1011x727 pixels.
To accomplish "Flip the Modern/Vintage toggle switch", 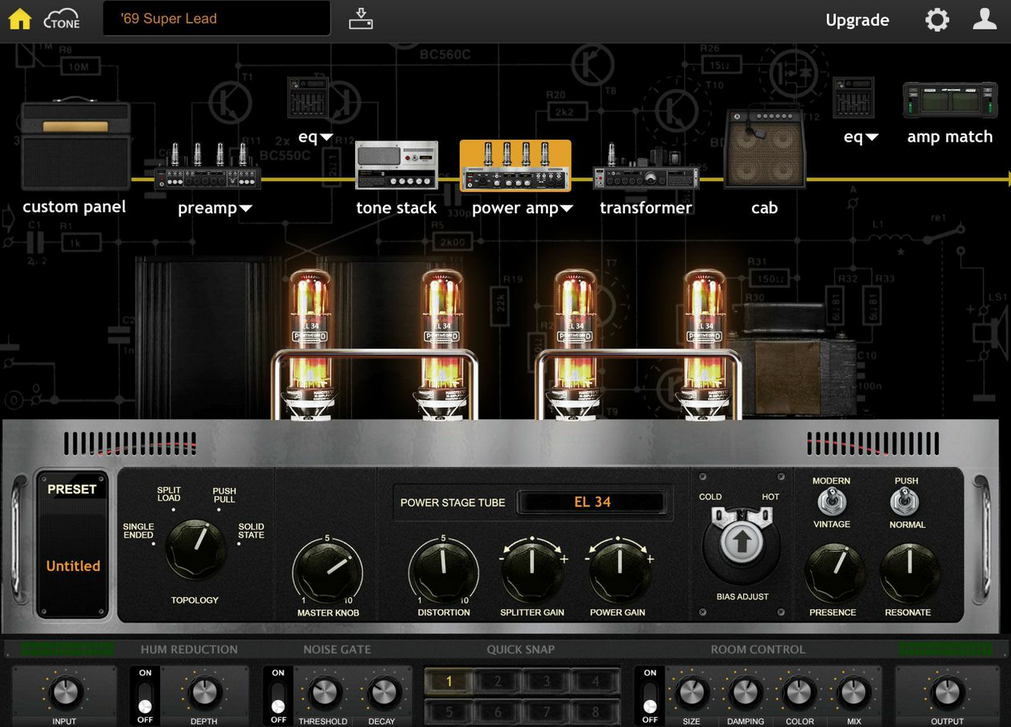I will pos(831,501).
